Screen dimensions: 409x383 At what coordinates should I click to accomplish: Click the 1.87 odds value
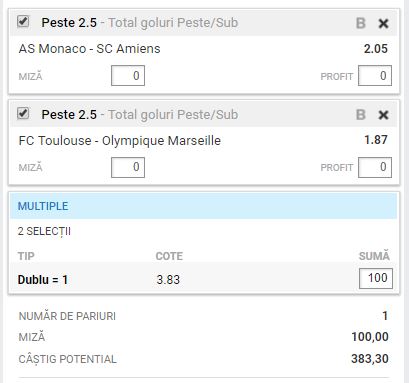[376, 140]
